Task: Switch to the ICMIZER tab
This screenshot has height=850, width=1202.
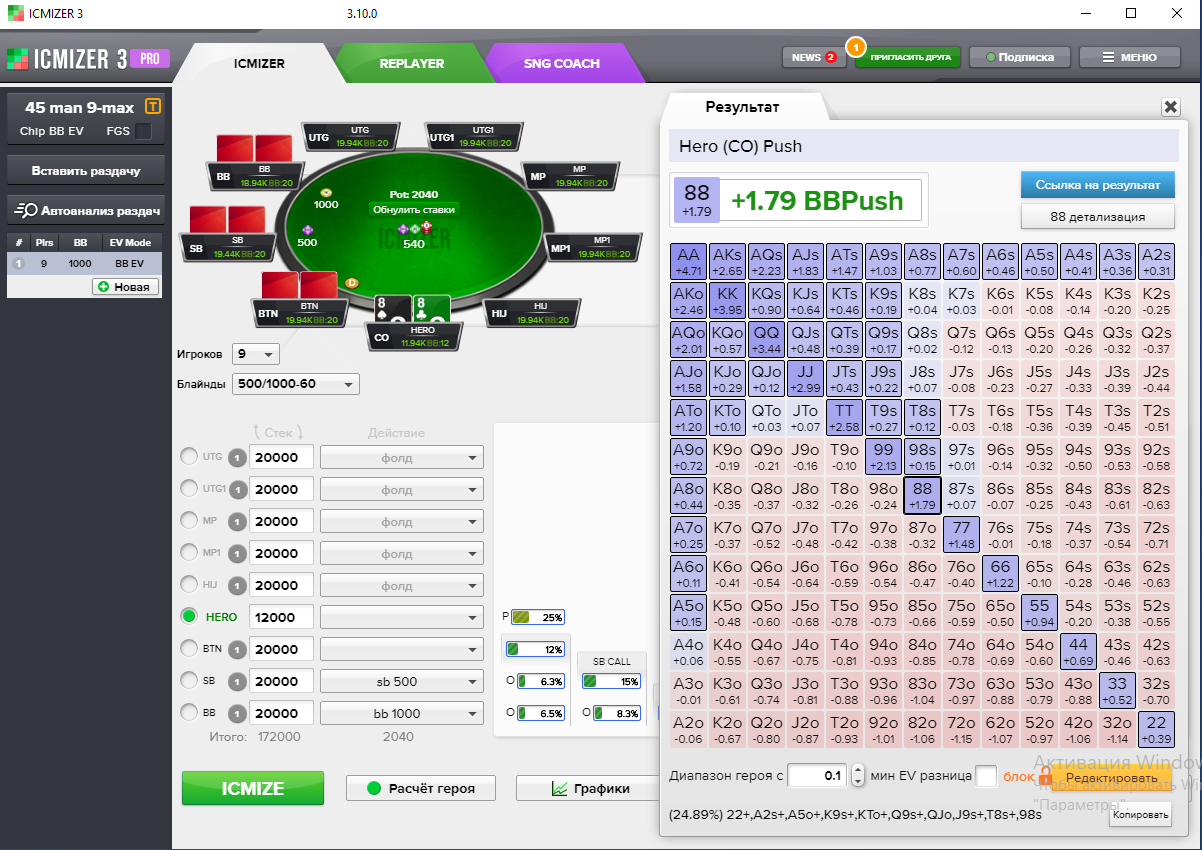Action: click(259, 63)
